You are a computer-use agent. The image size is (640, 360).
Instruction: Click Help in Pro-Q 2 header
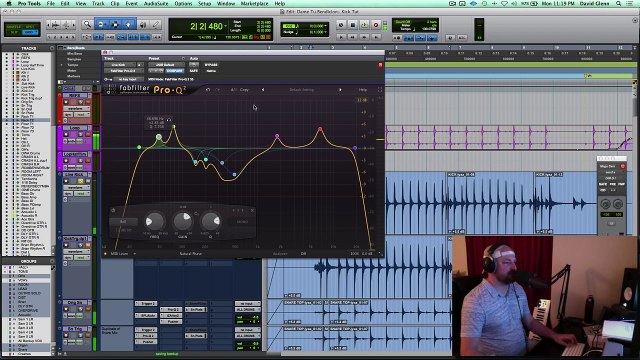click(x=362, y=89)
